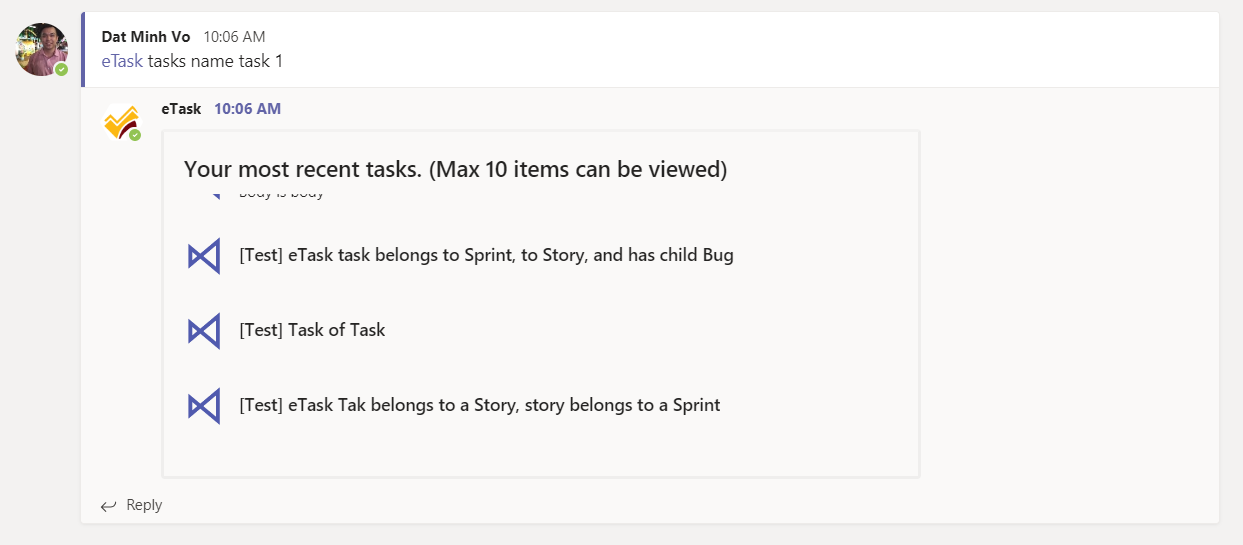
Task: Open the eTask mention in the message
Action: 122,61
